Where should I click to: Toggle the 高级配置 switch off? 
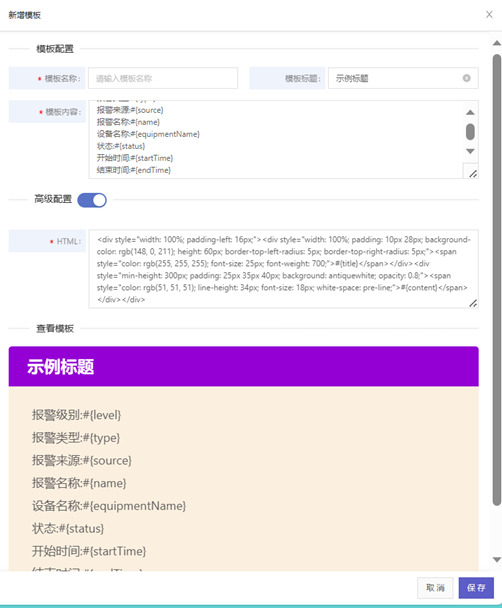point(92,200)
